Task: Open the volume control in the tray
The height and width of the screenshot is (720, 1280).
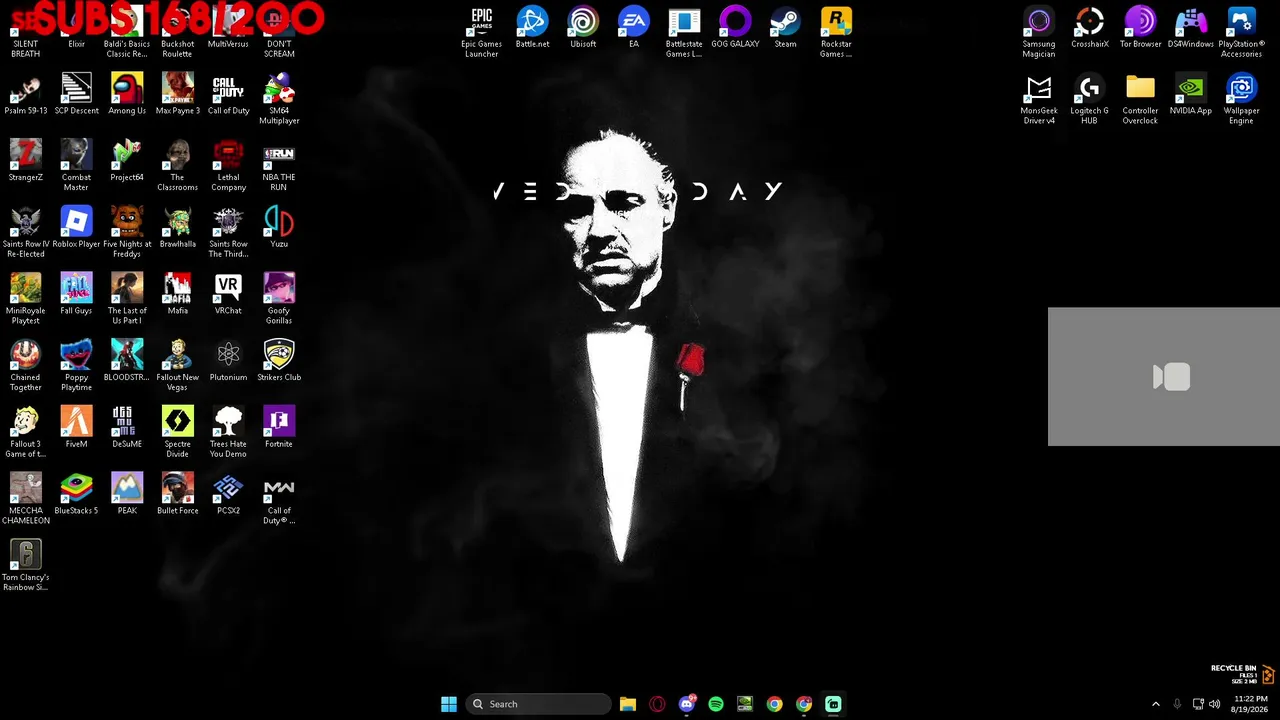Action: [x=1214, y=704]
